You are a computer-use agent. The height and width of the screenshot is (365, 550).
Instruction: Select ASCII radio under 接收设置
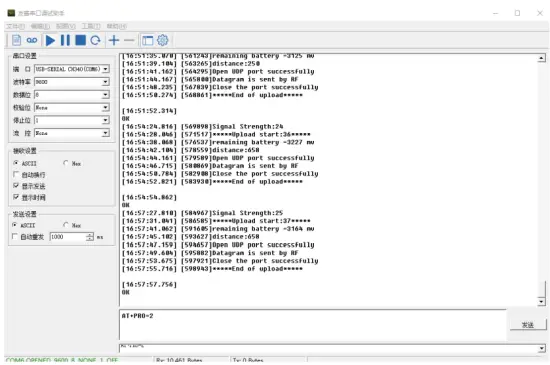[16, 163]
